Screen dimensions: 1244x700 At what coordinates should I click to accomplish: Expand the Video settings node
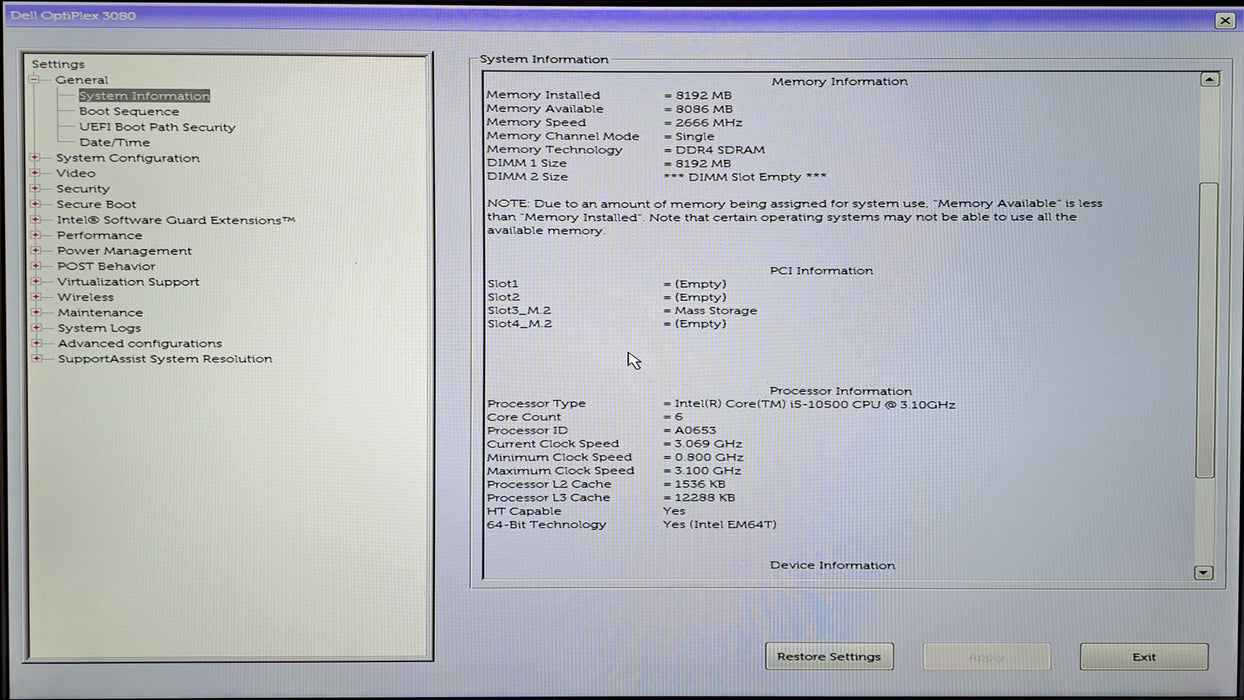point(36,173)
